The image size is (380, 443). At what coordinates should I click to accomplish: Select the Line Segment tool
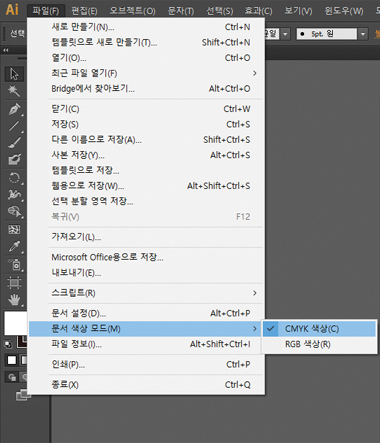pos(14,126)
